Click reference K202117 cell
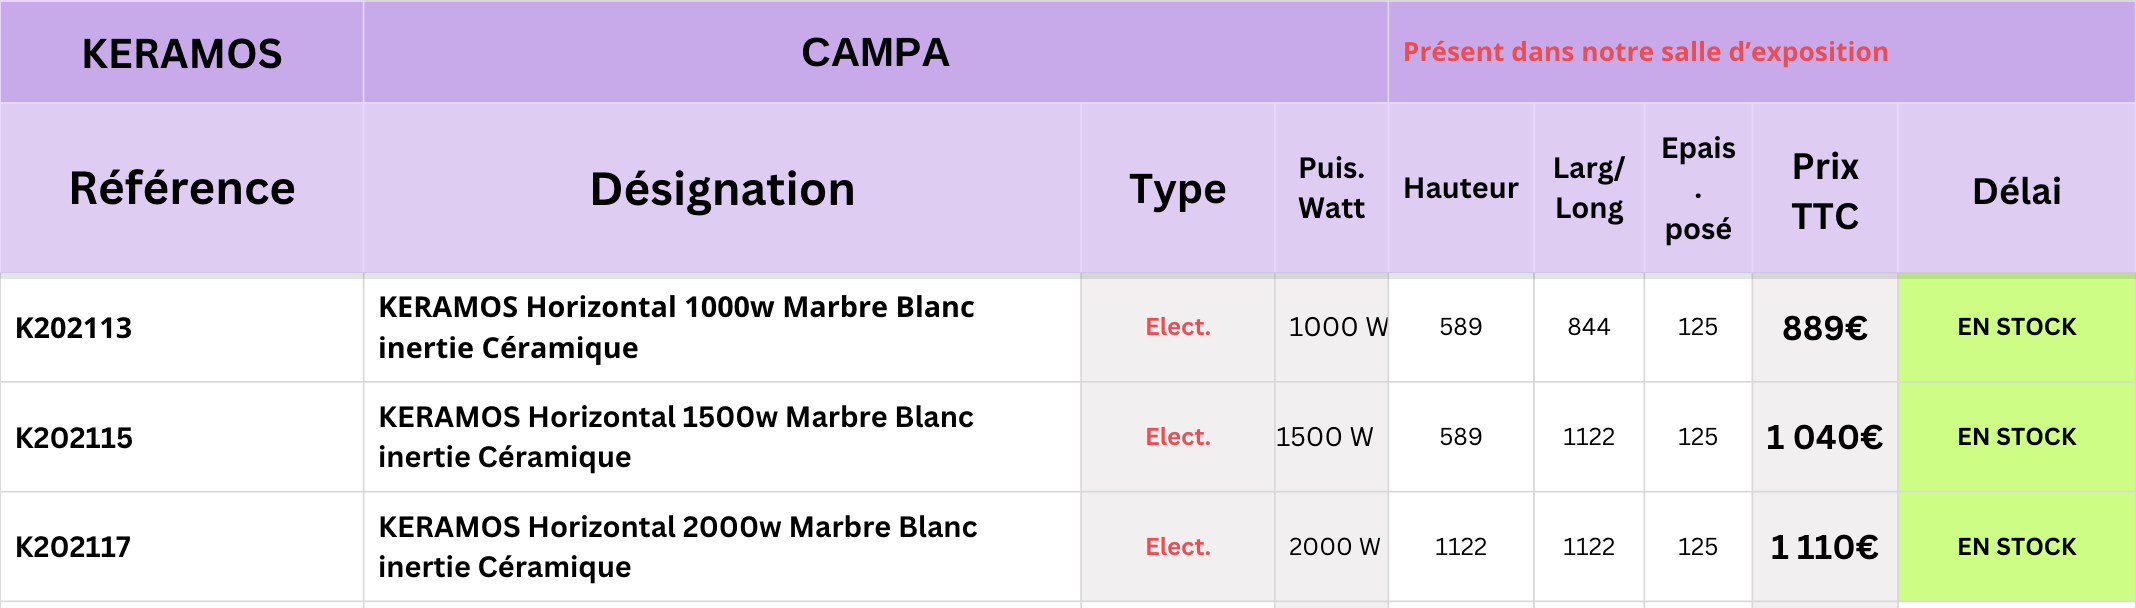 point(73,547)
